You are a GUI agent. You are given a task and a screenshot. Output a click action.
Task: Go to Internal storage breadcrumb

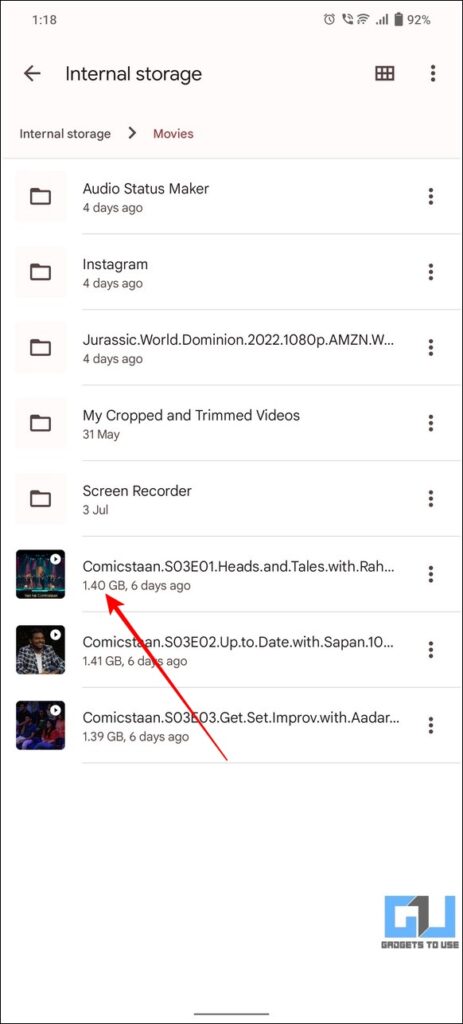point(65,134)
